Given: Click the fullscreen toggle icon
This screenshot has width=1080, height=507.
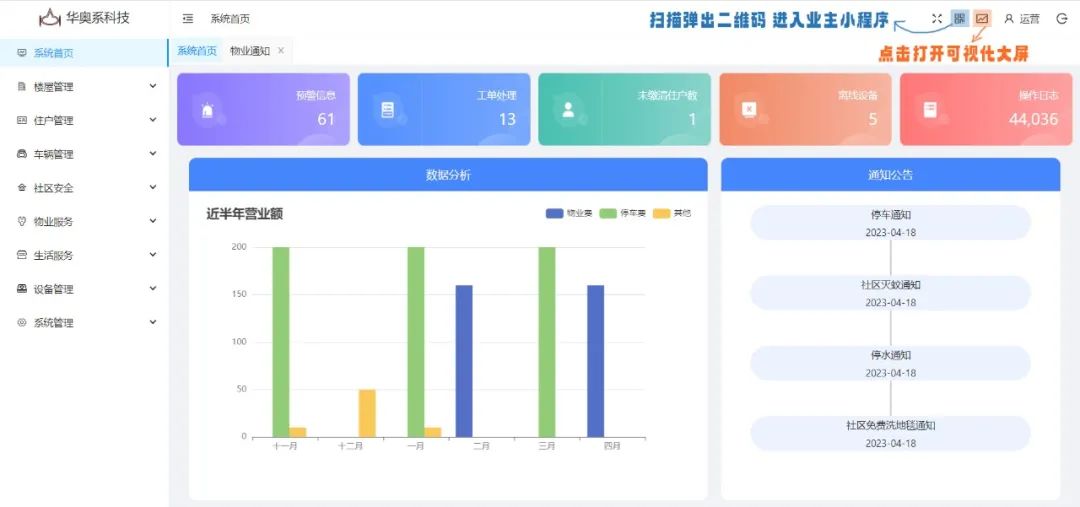Looking at the screenshot, I should pyautogui.click(x=937, y=19).
